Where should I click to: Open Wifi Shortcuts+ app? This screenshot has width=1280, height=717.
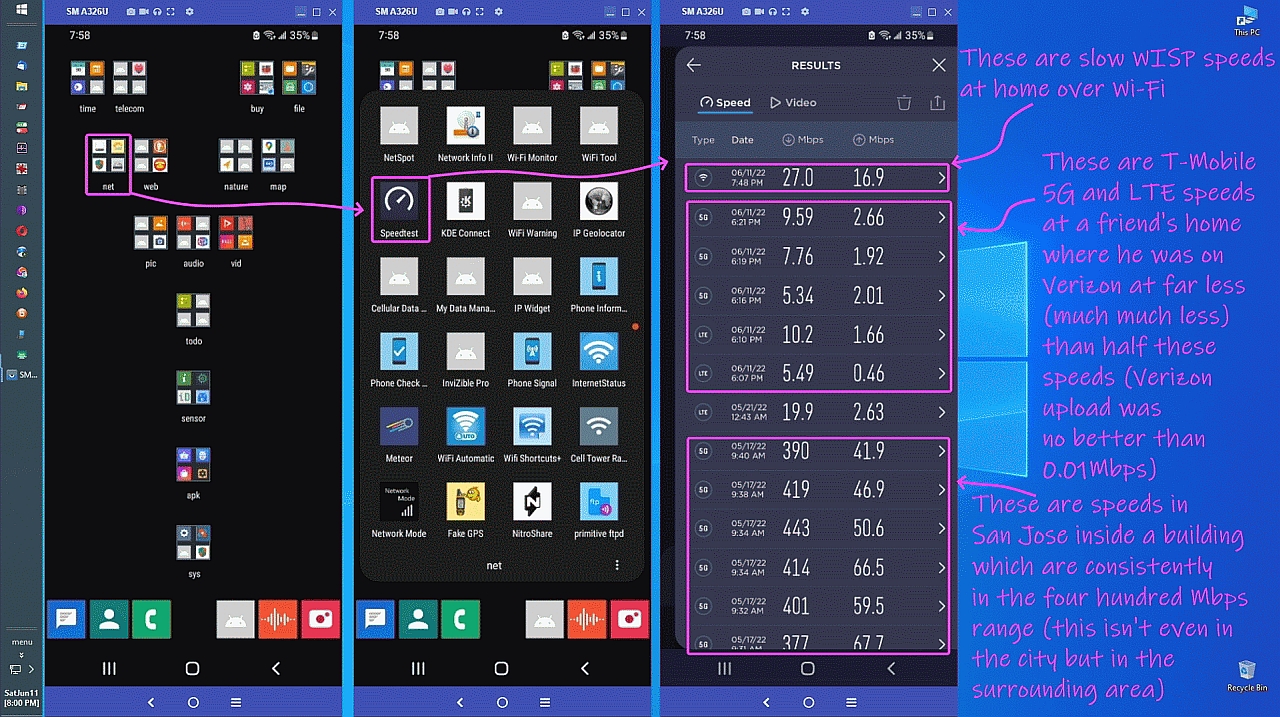[x=532, y=435]
